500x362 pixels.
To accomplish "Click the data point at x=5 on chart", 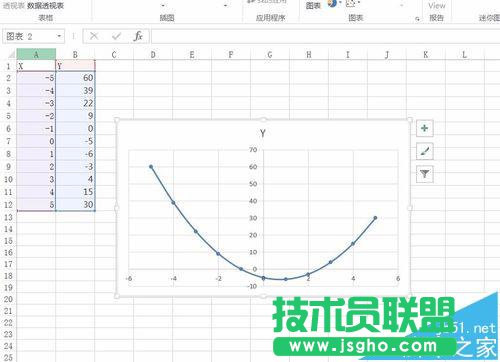I will [x=375, y=218].
